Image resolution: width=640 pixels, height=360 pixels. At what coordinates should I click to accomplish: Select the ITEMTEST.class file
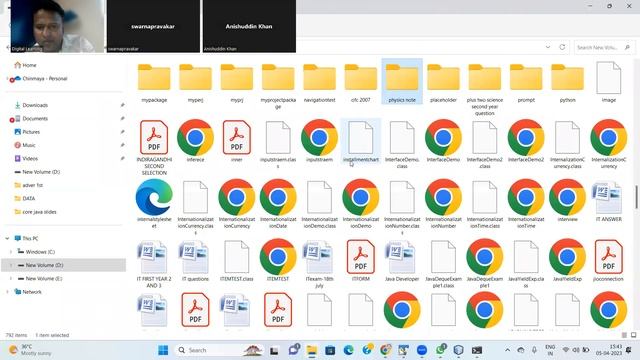(237, 260)
